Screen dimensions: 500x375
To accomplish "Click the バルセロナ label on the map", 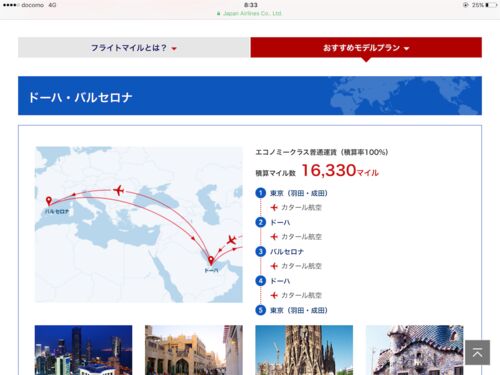I will coord(57,211).
